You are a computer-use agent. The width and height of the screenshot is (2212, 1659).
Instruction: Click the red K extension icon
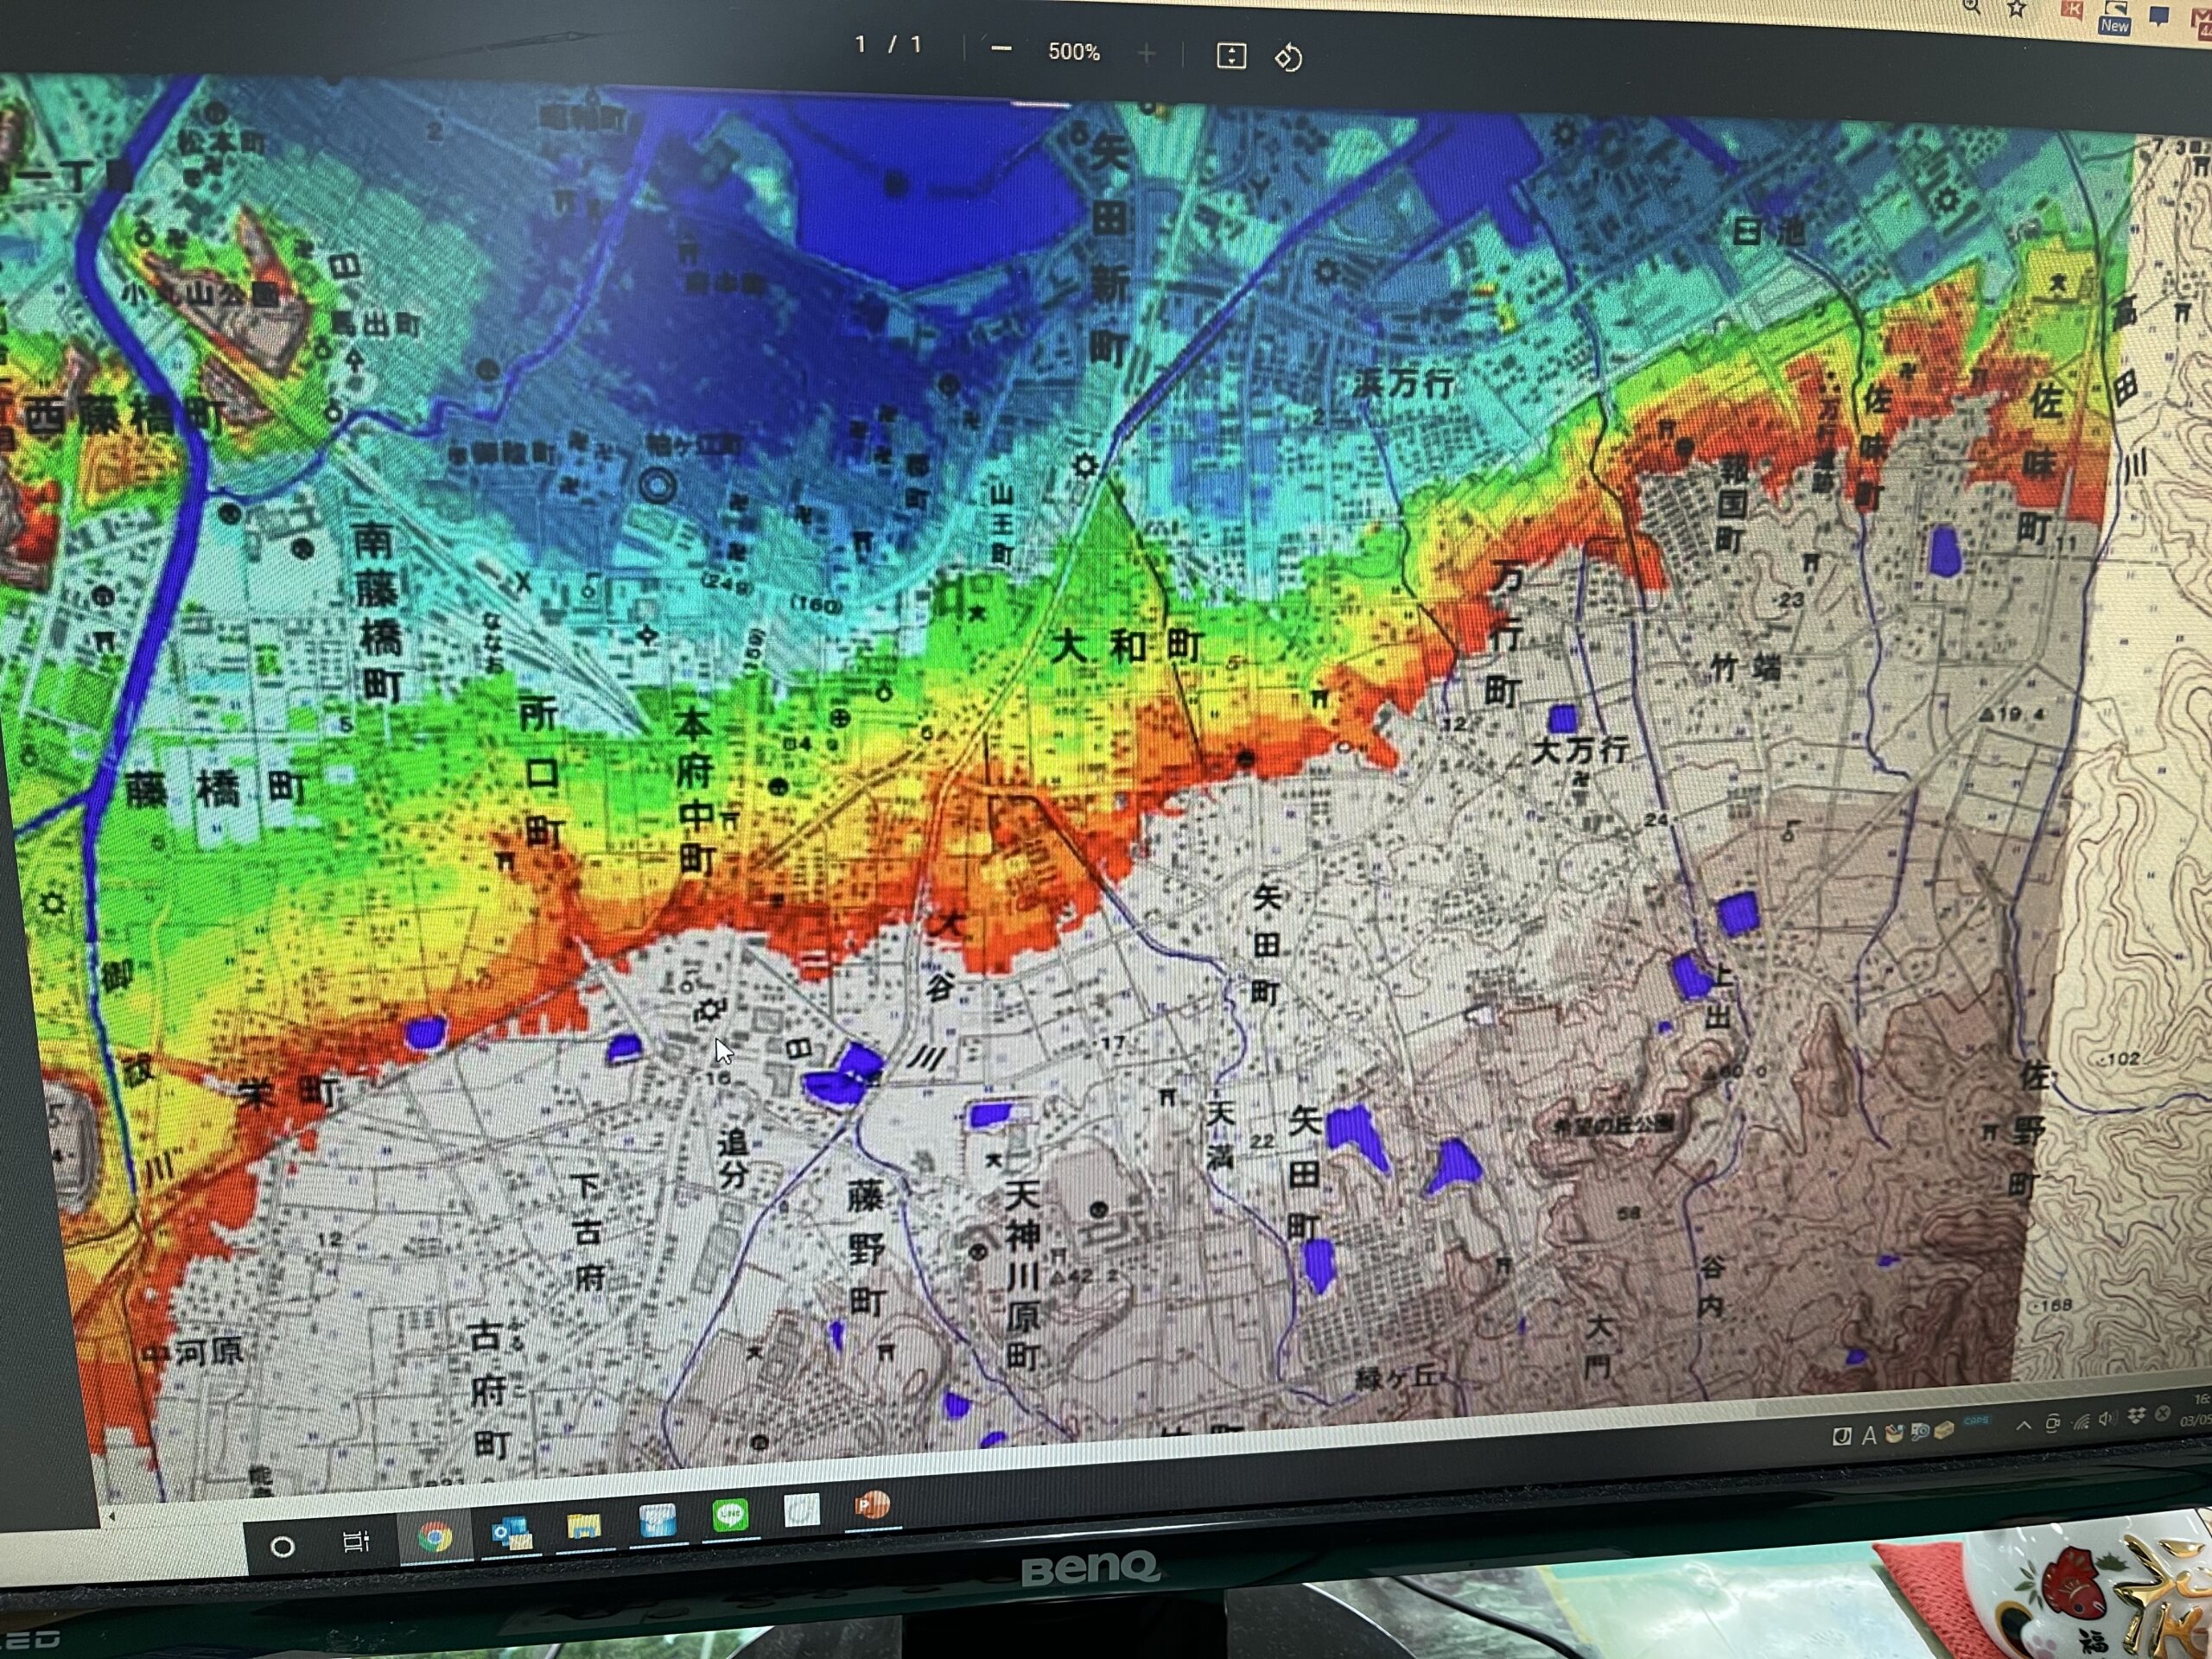(x=2072, y=10)
